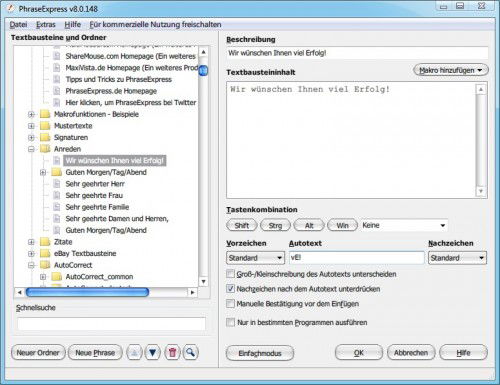Click the magnifier search button
This screenshot has width=500, height=385.
click(x=191, y=352)
